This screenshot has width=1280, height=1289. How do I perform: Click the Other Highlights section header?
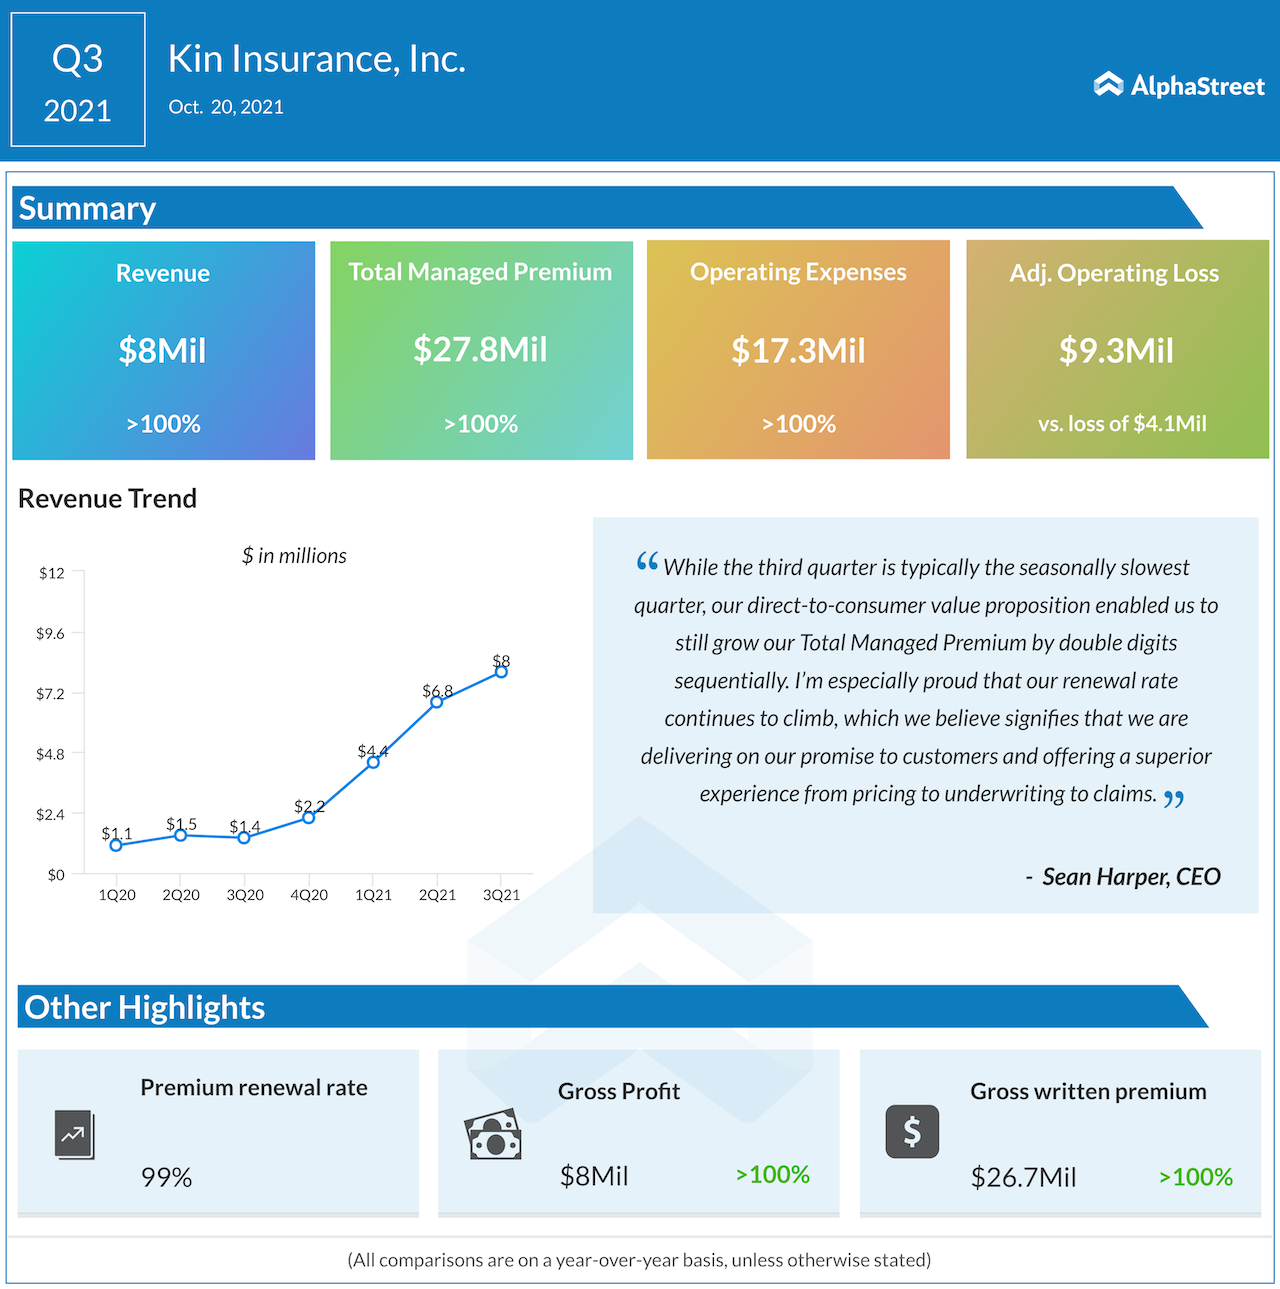613,1007
